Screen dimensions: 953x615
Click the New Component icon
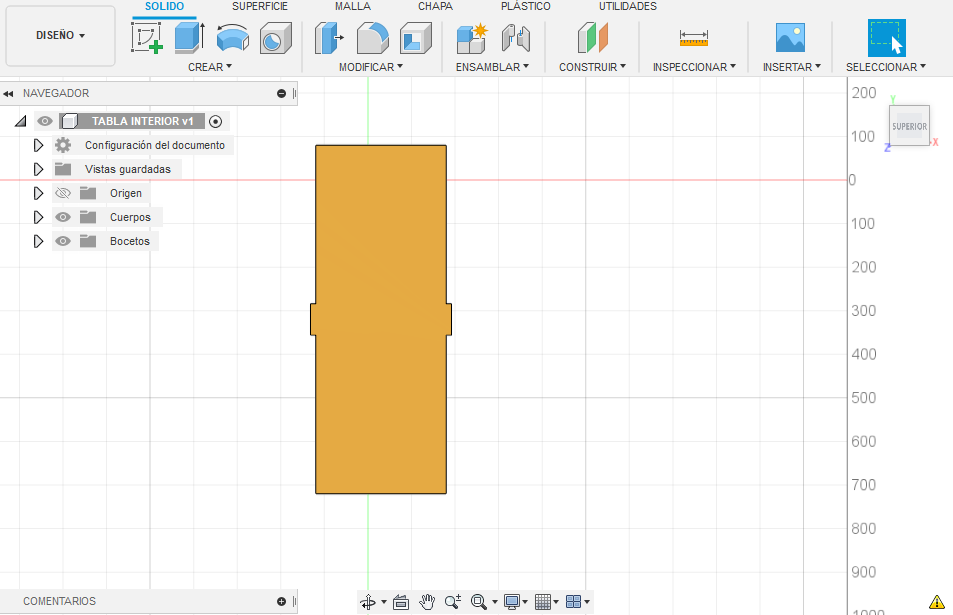472,38
